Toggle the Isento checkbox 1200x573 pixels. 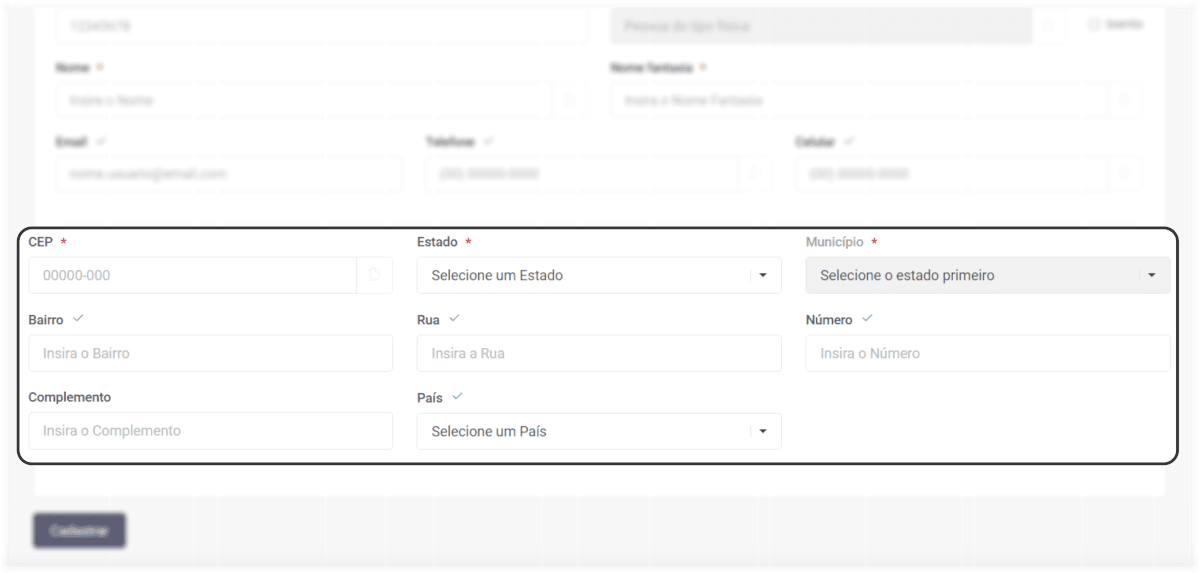(x=1093, y=25)
